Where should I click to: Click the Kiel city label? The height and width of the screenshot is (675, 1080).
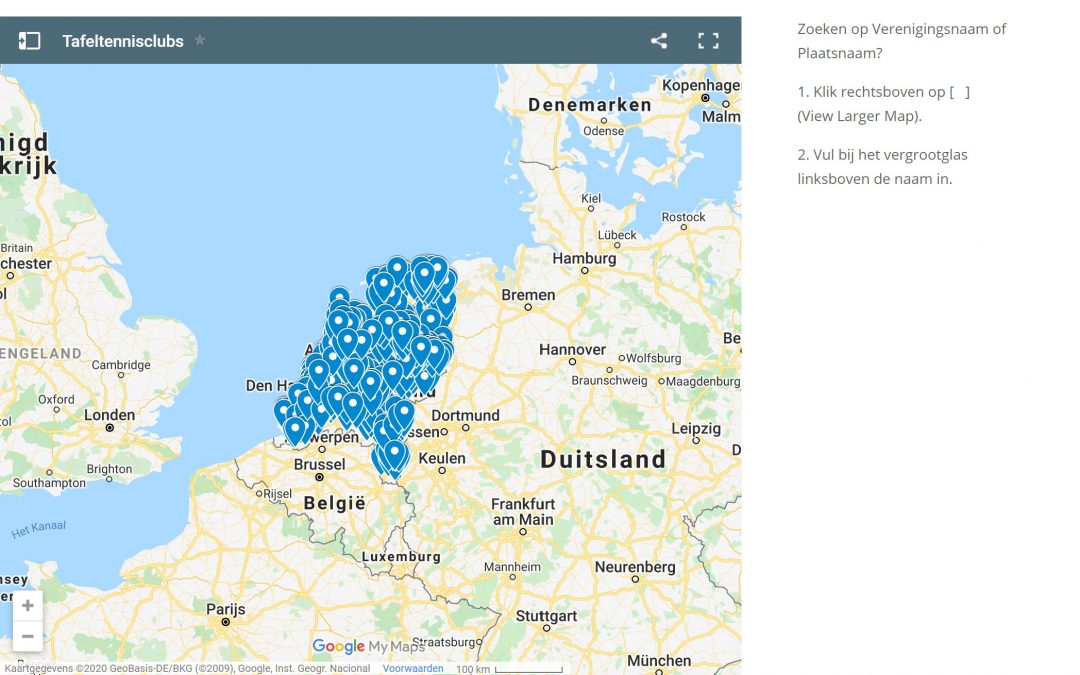click(x=591, y=198)
